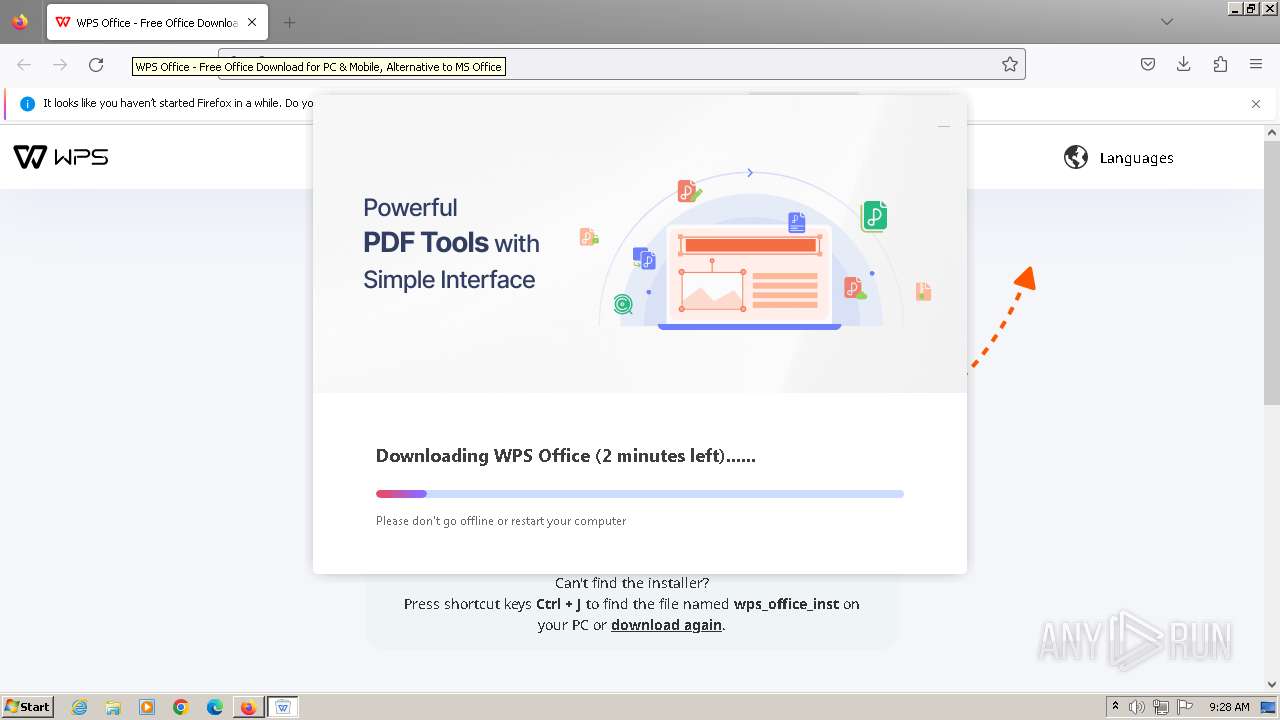Screen dimensions: 1280x720
Task: Select the WPS Office browser tab
Action: [x=157, y=22]
